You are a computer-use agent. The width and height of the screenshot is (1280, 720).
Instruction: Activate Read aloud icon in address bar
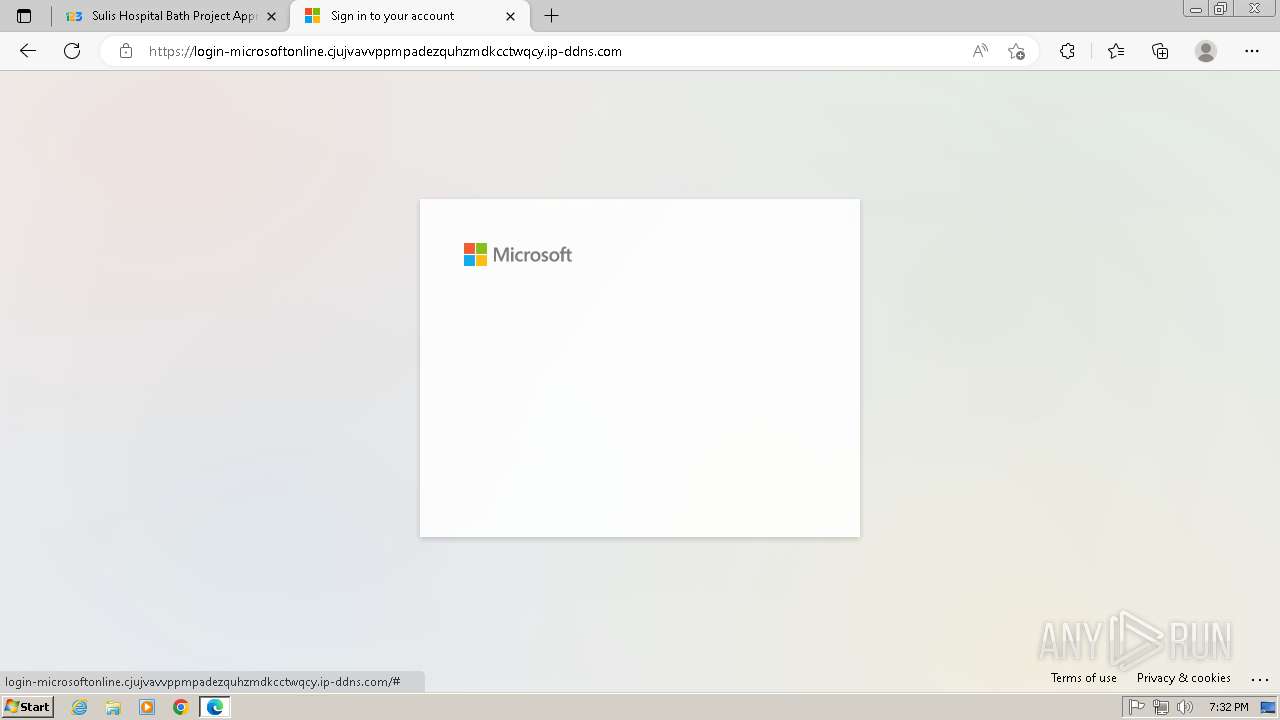coord(980,51)
